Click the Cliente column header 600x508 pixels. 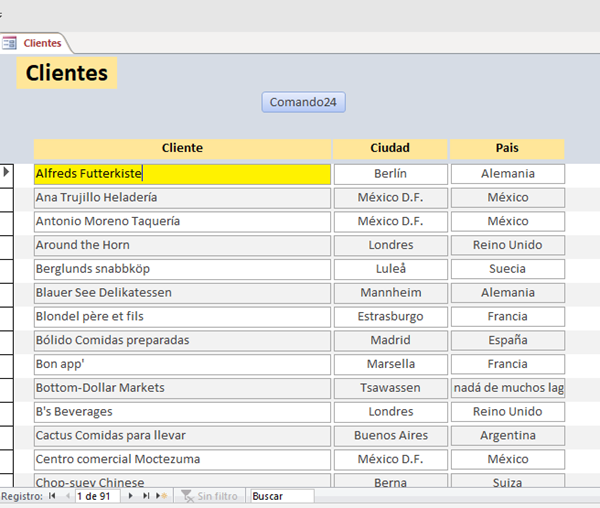[182, 148]
